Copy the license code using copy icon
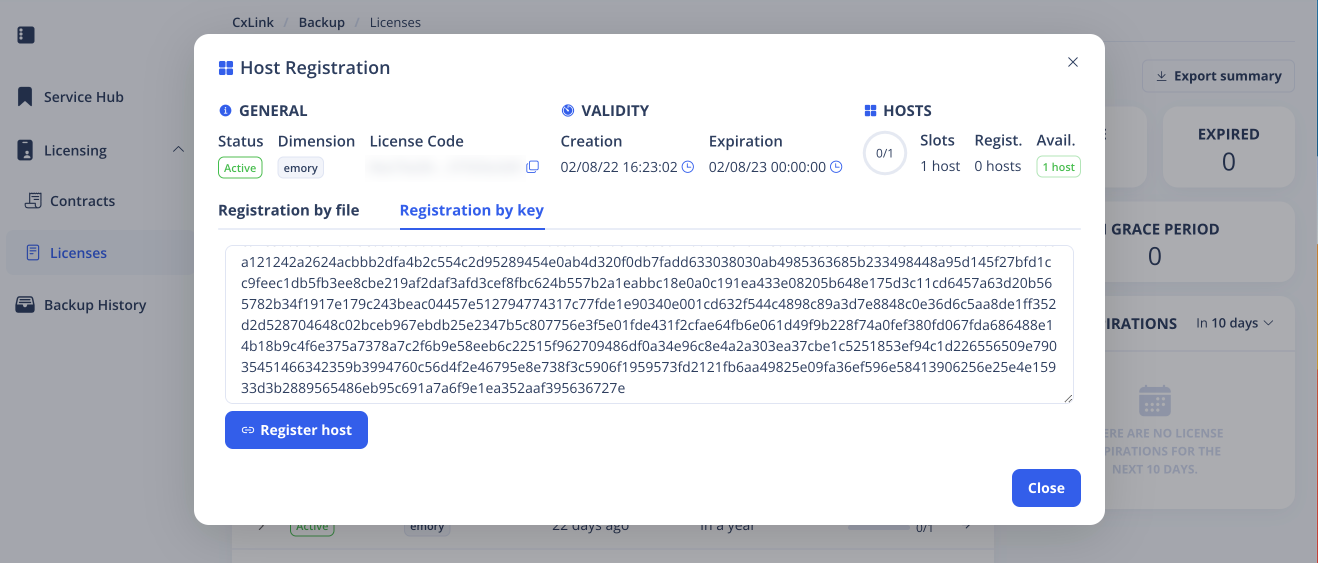 (x=533, y=167)
